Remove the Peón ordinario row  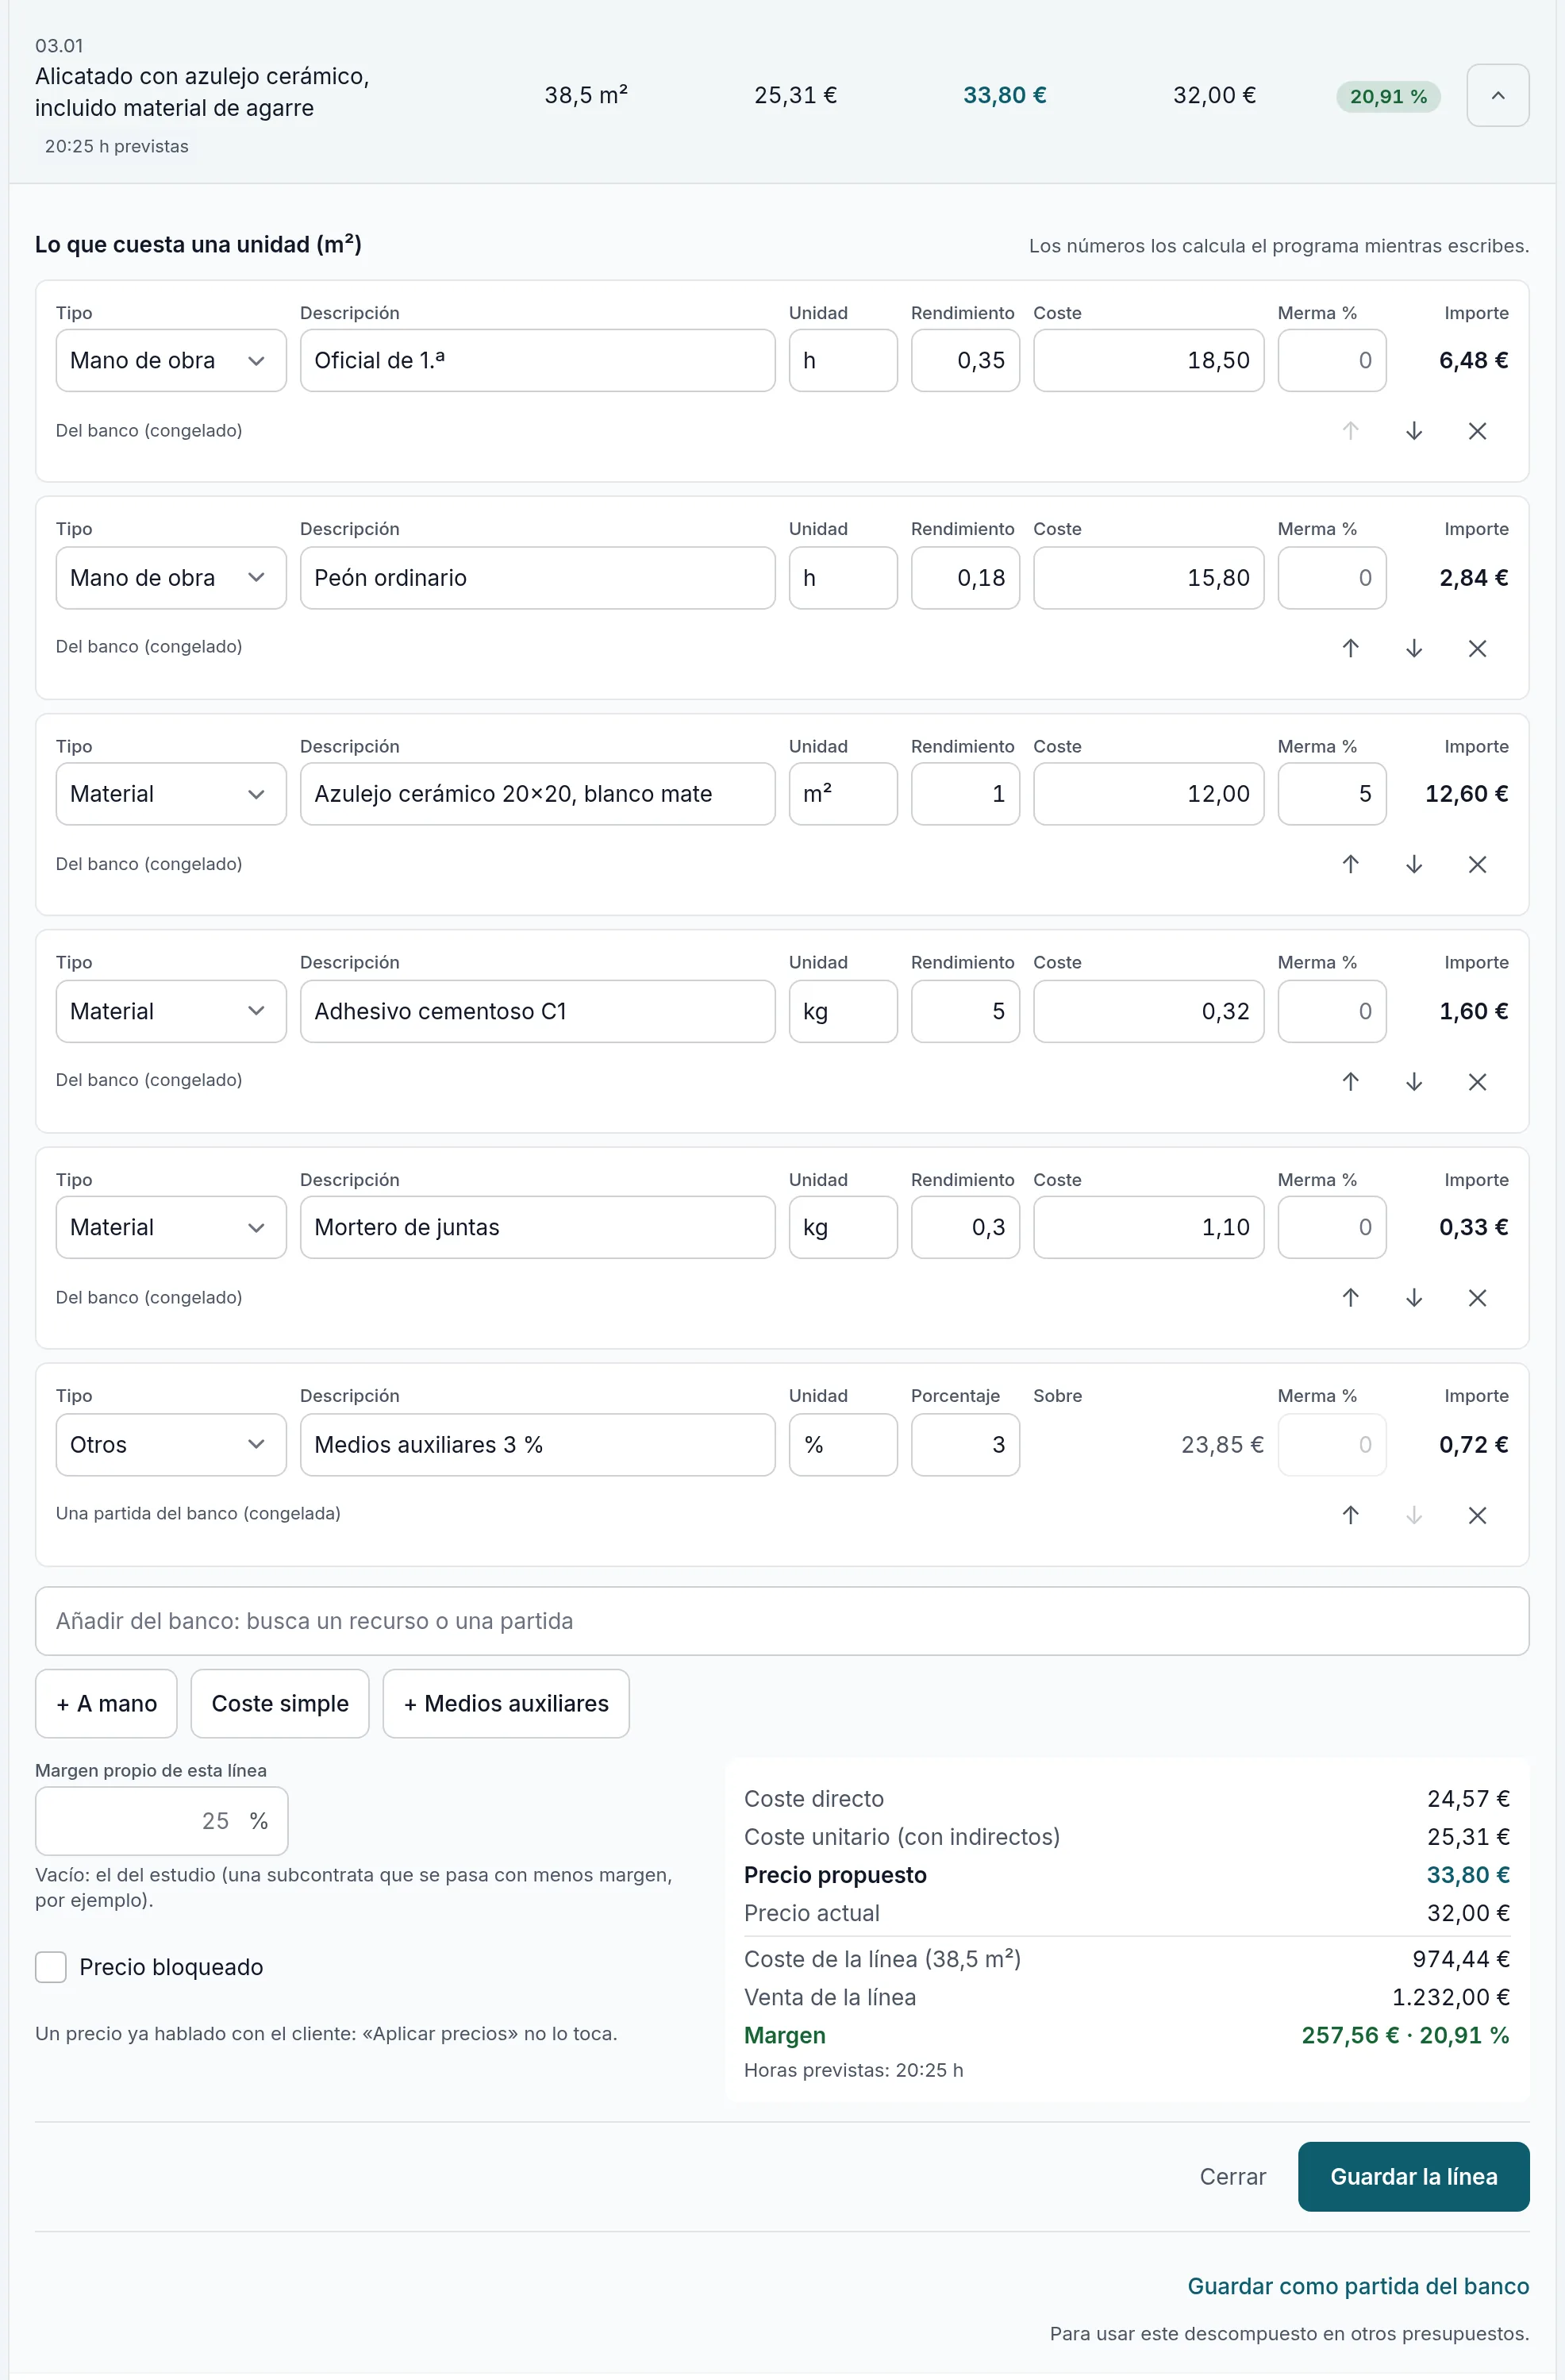(1477, 648)
